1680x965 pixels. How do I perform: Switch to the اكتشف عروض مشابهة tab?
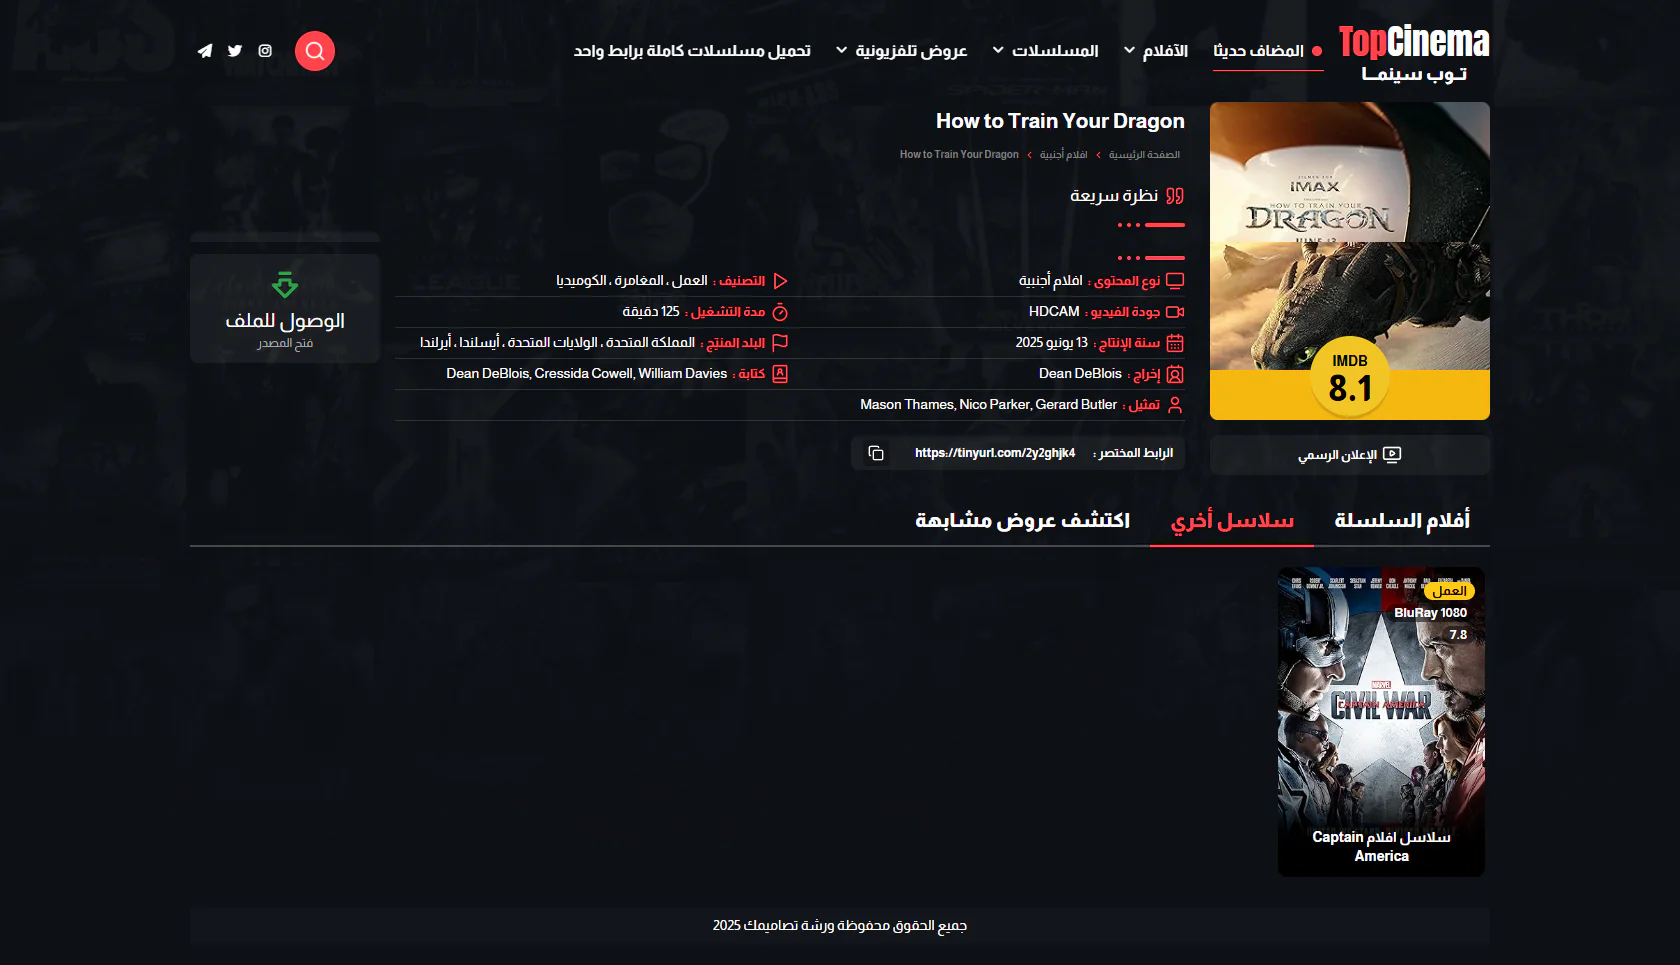tap(1022, 520)
